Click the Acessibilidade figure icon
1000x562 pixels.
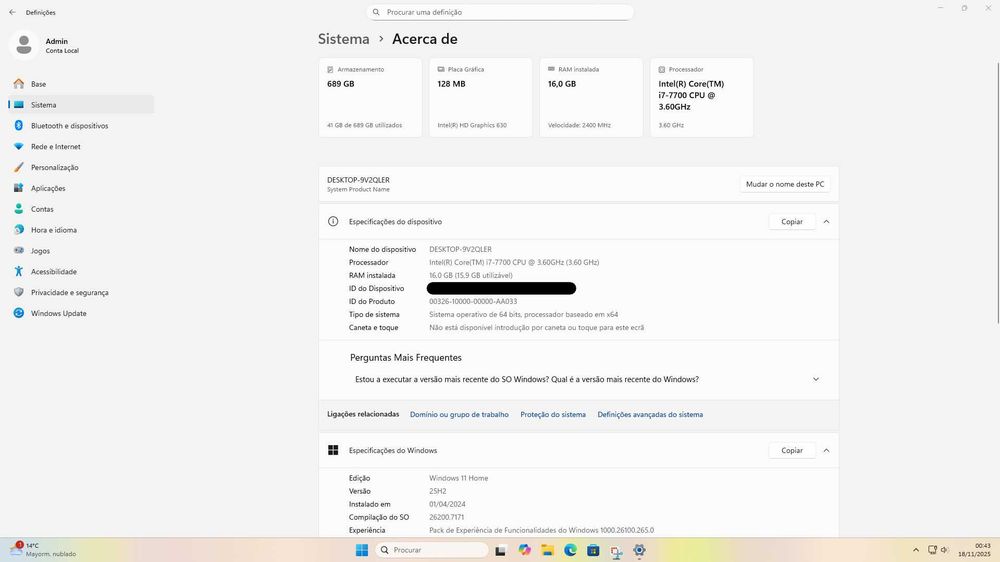pyautogui.click(x=18, y=272)
